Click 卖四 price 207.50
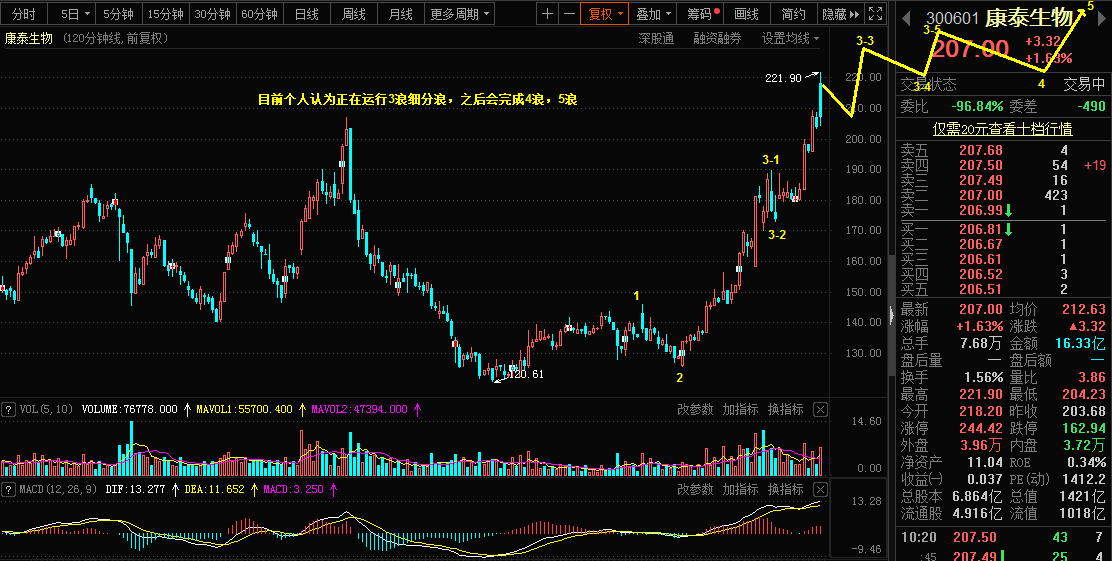Viewport: 1112px width, 561px height. tap(981, 165)
